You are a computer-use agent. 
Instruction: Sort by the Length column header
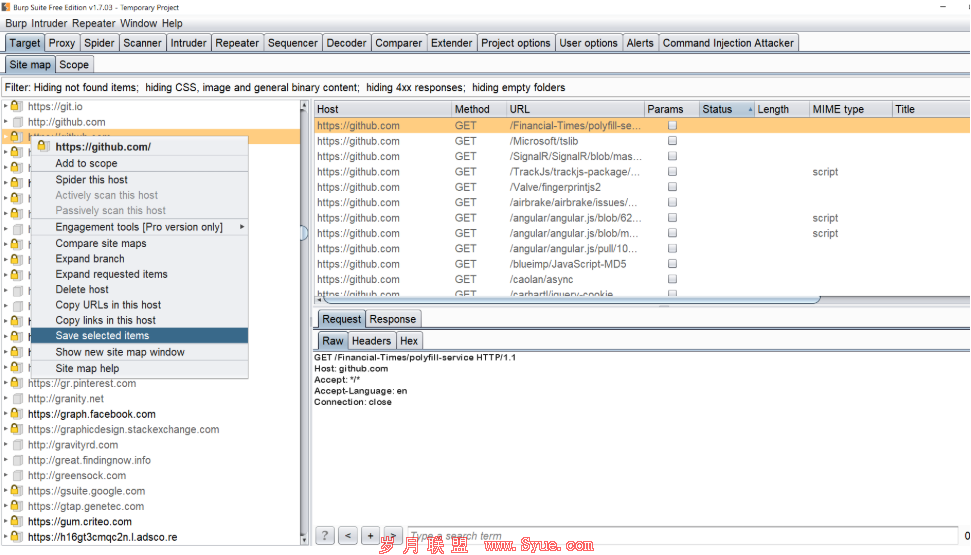click(782, 109)
